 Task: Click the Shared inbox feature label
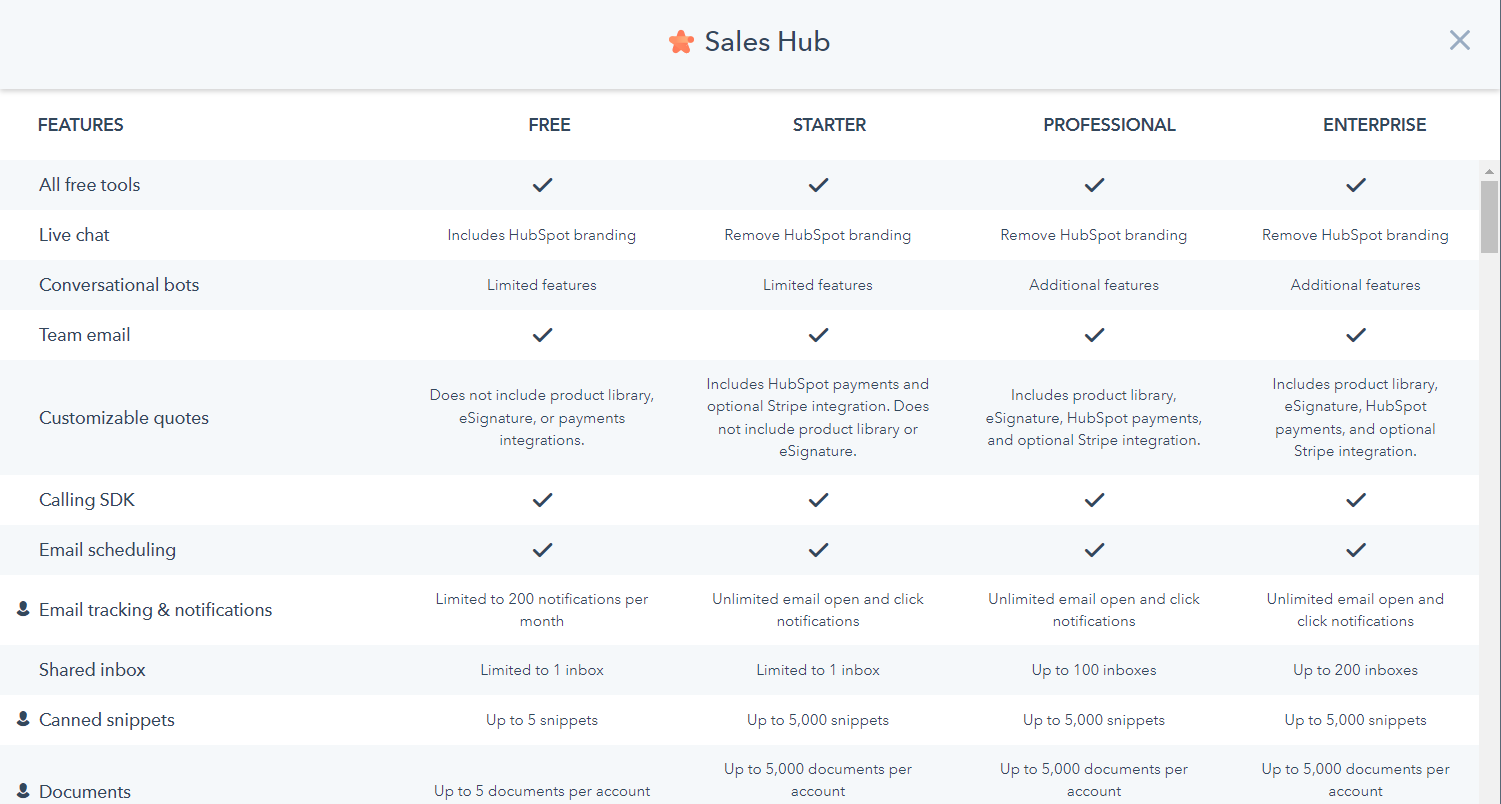[92, 670]
